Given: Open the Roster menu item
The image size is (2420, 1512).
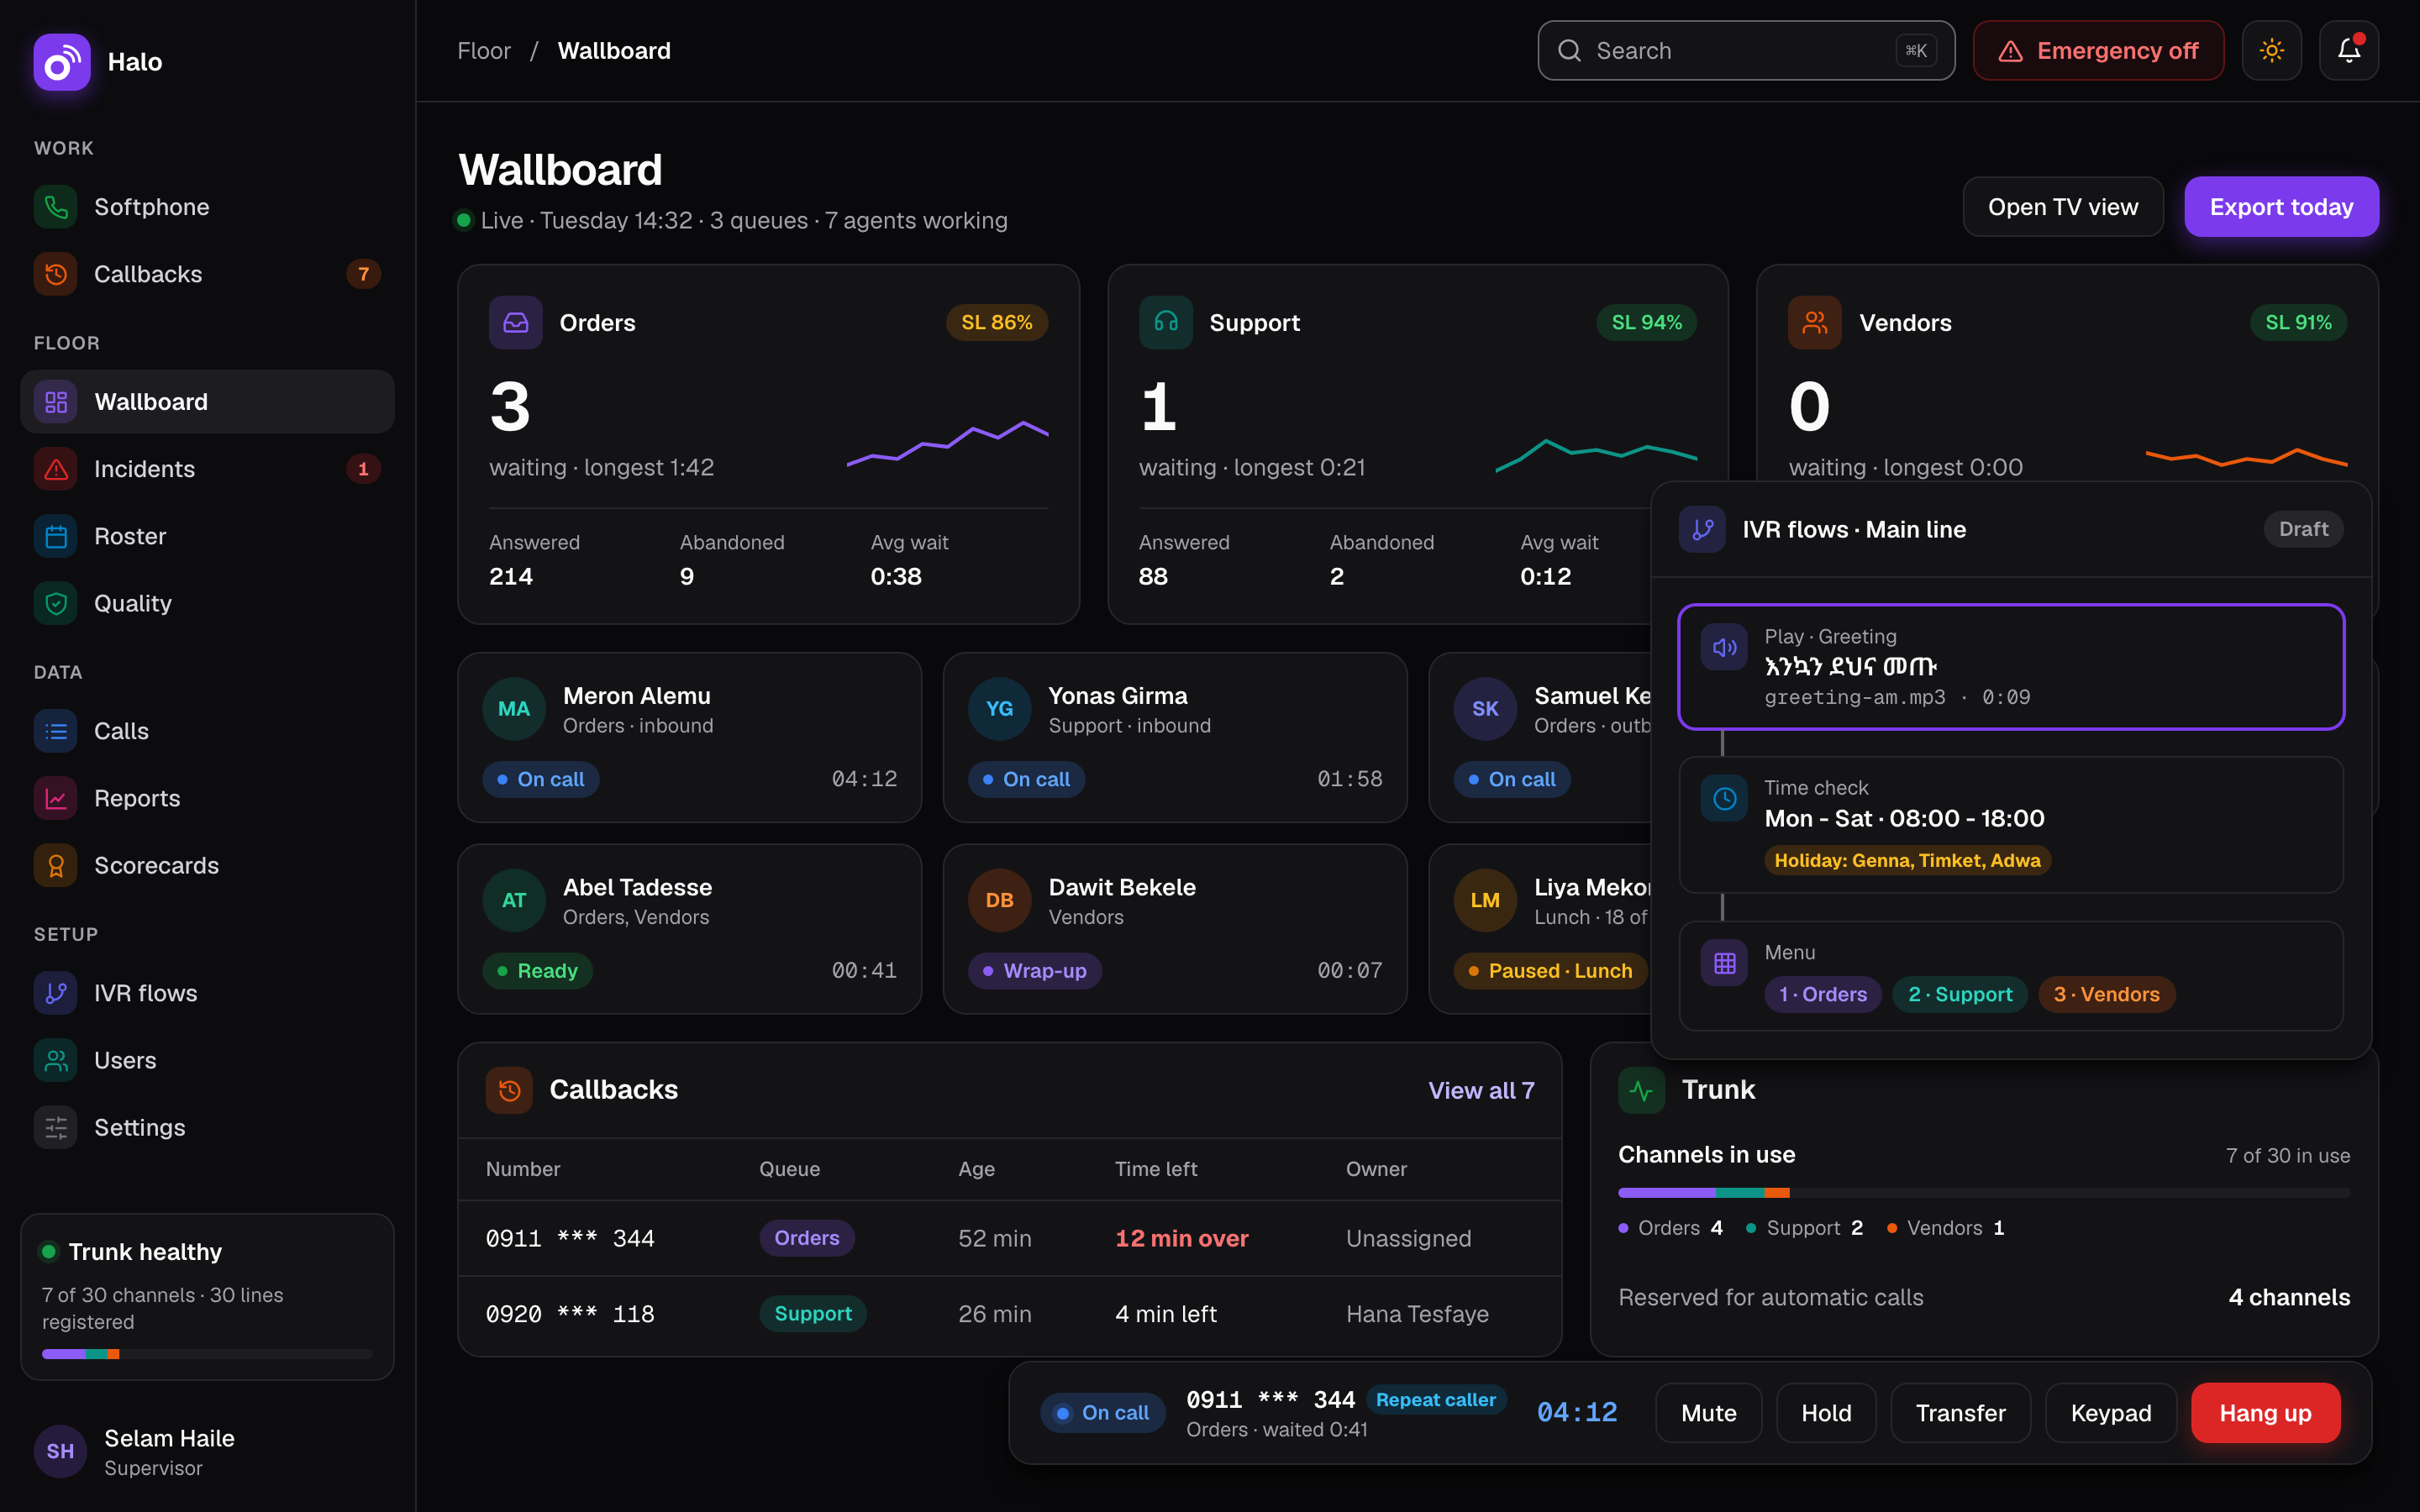Looking at the screenshot, I should (207, 536).
